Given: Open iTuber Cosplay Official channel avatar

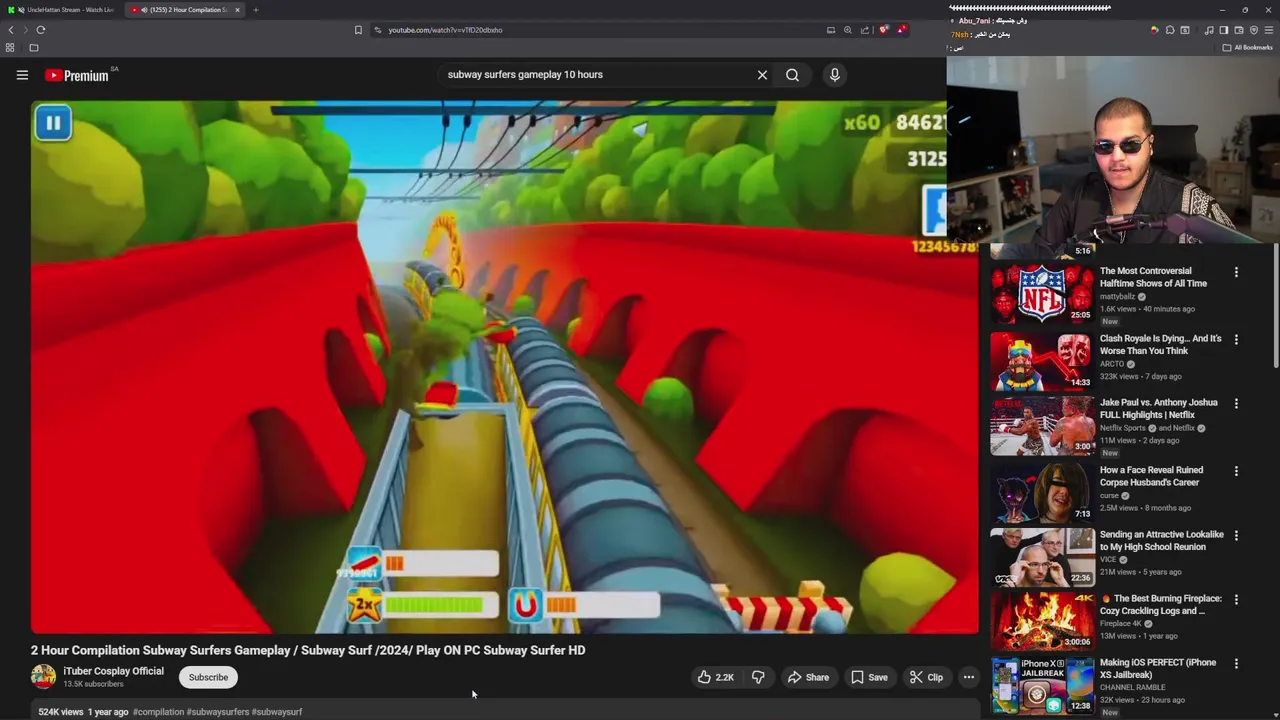Looking at the screenshot, I should [43, 677].
